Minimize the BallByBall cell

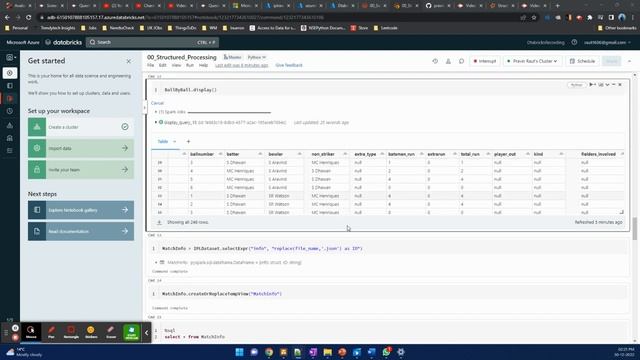point(613,84)
